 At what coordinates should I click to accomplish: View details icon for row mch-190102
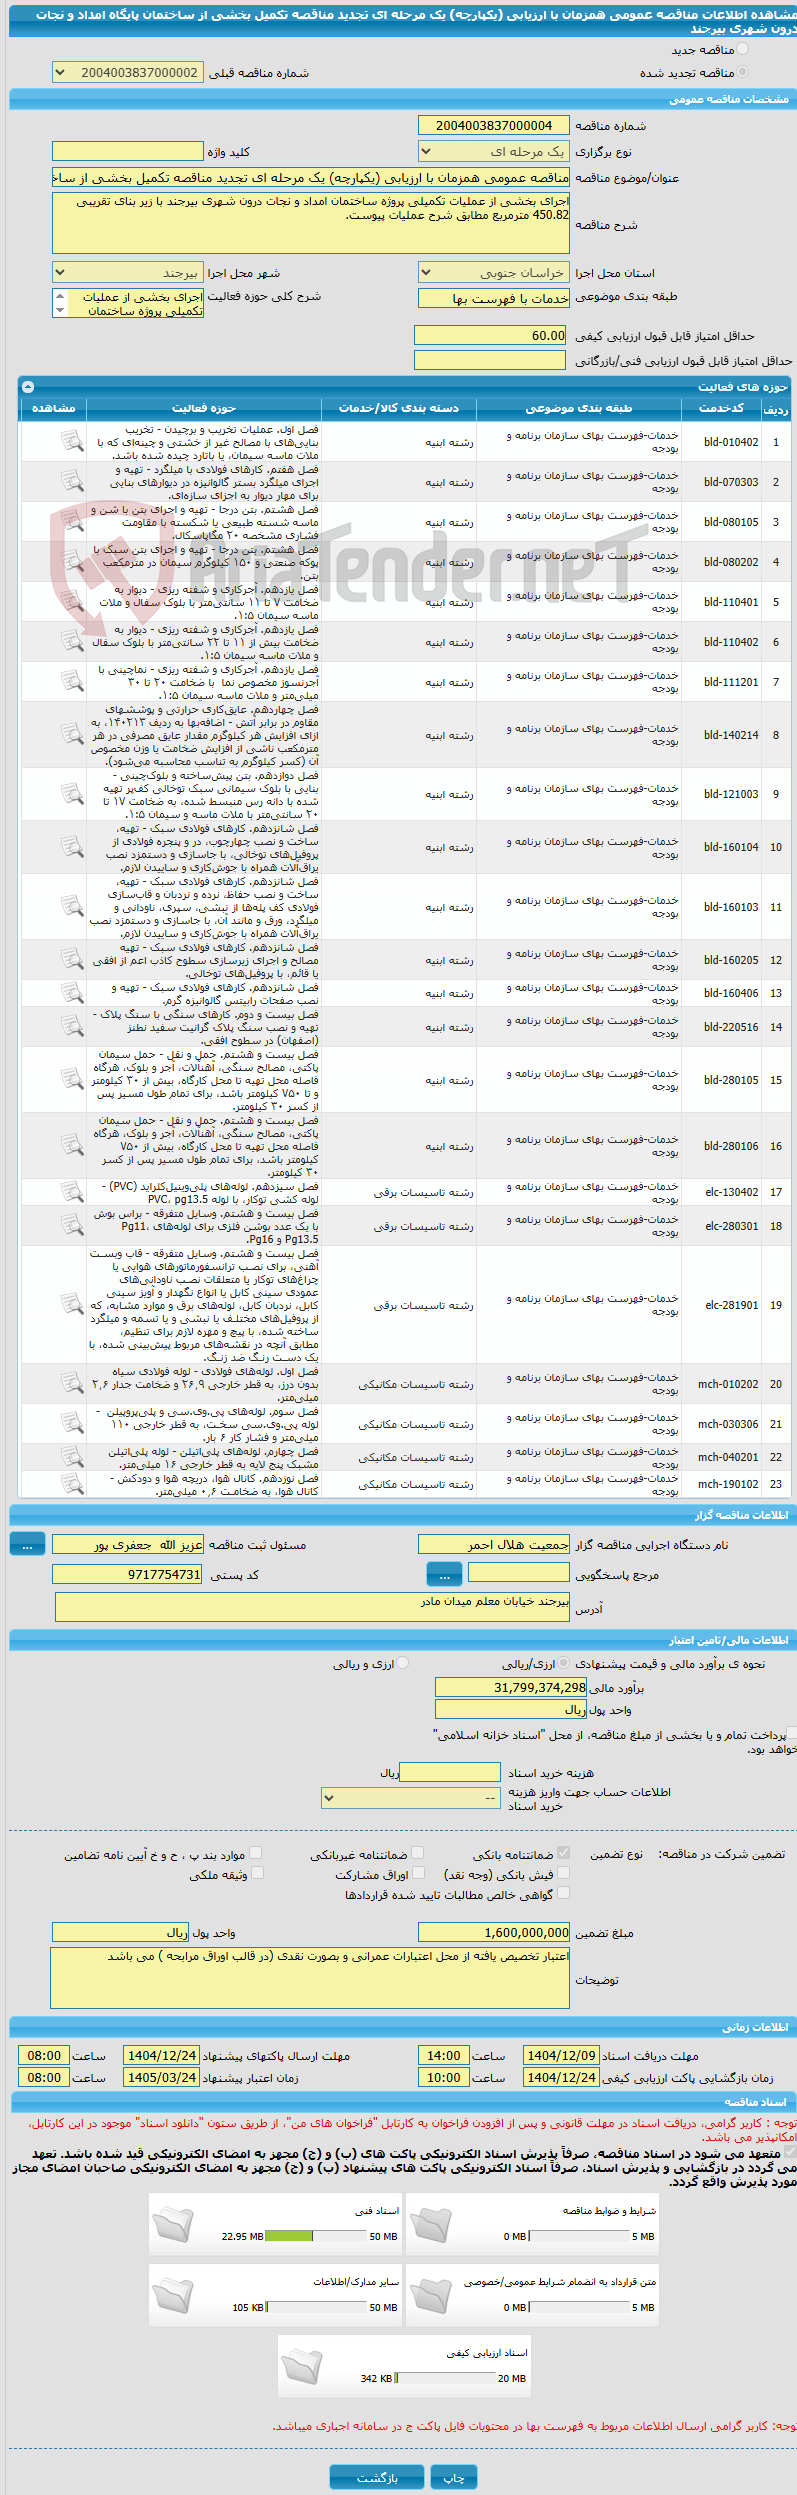click(x=72, y=1484)
